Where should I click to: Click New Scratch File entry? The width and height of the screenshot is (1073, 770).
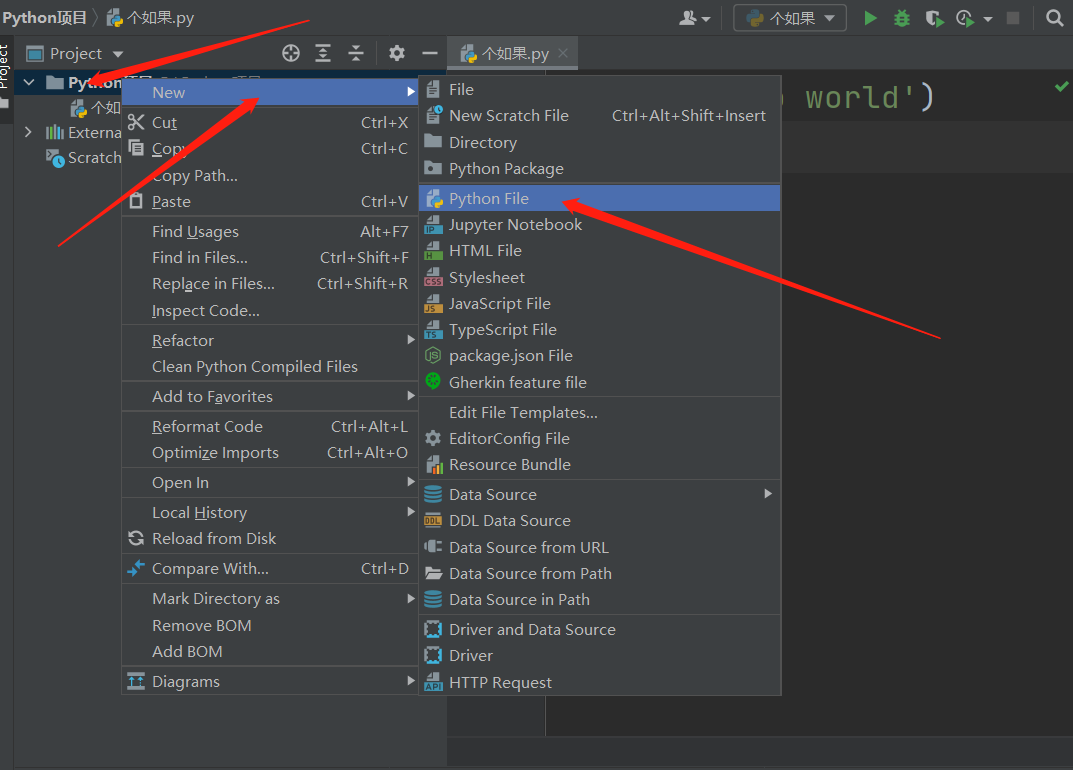click(x=599, y=116)
